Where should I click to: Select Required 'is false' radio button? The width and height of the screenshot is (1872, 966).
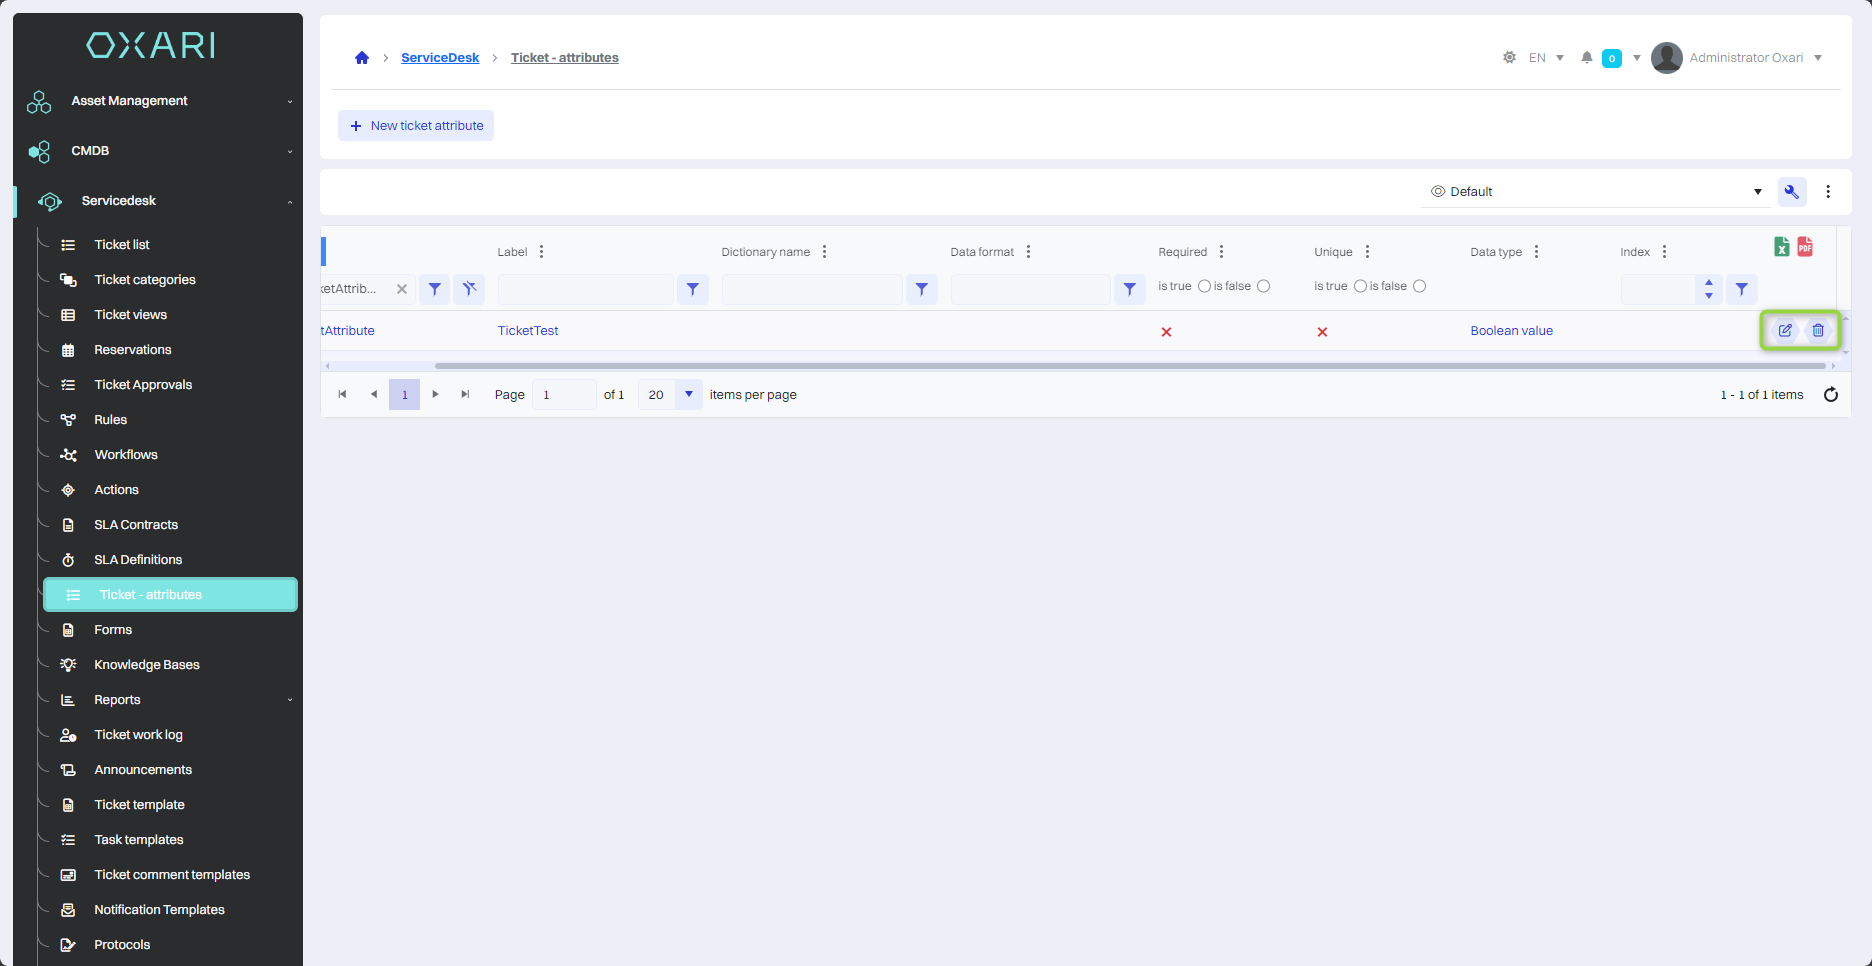(x=1263, y=287)
